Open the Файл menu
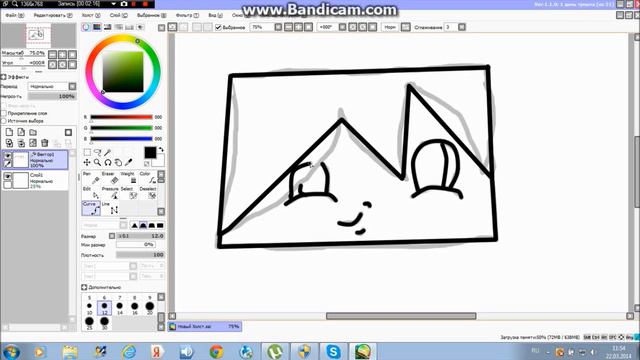Viewport: 640px width, 360px height. point(14,15)
